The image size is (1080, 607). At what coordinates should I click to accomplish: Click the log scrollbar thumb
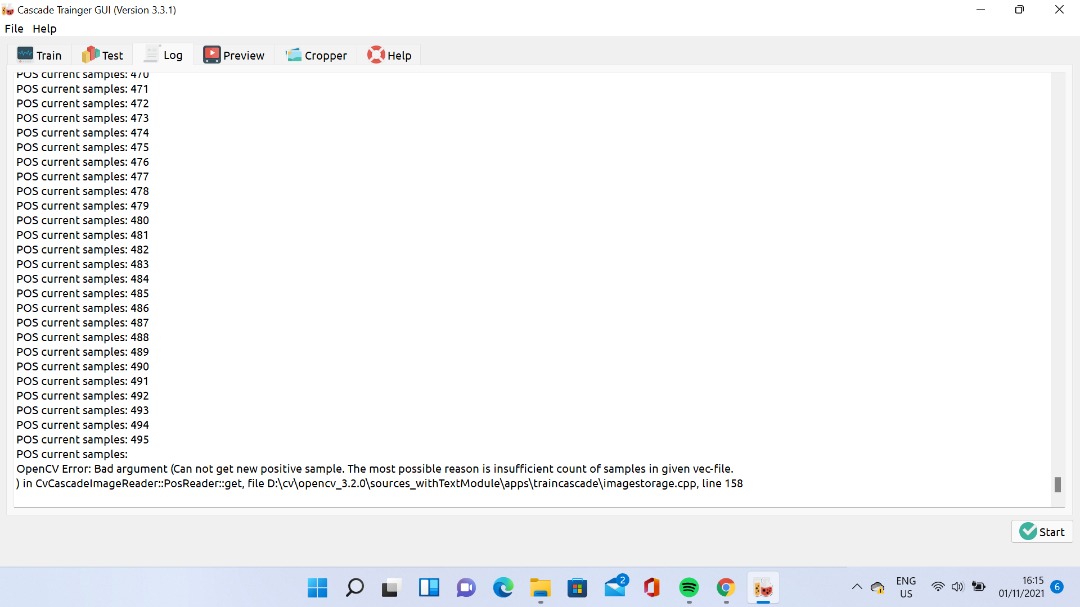pyautogui.click(x=1057, y=484)
